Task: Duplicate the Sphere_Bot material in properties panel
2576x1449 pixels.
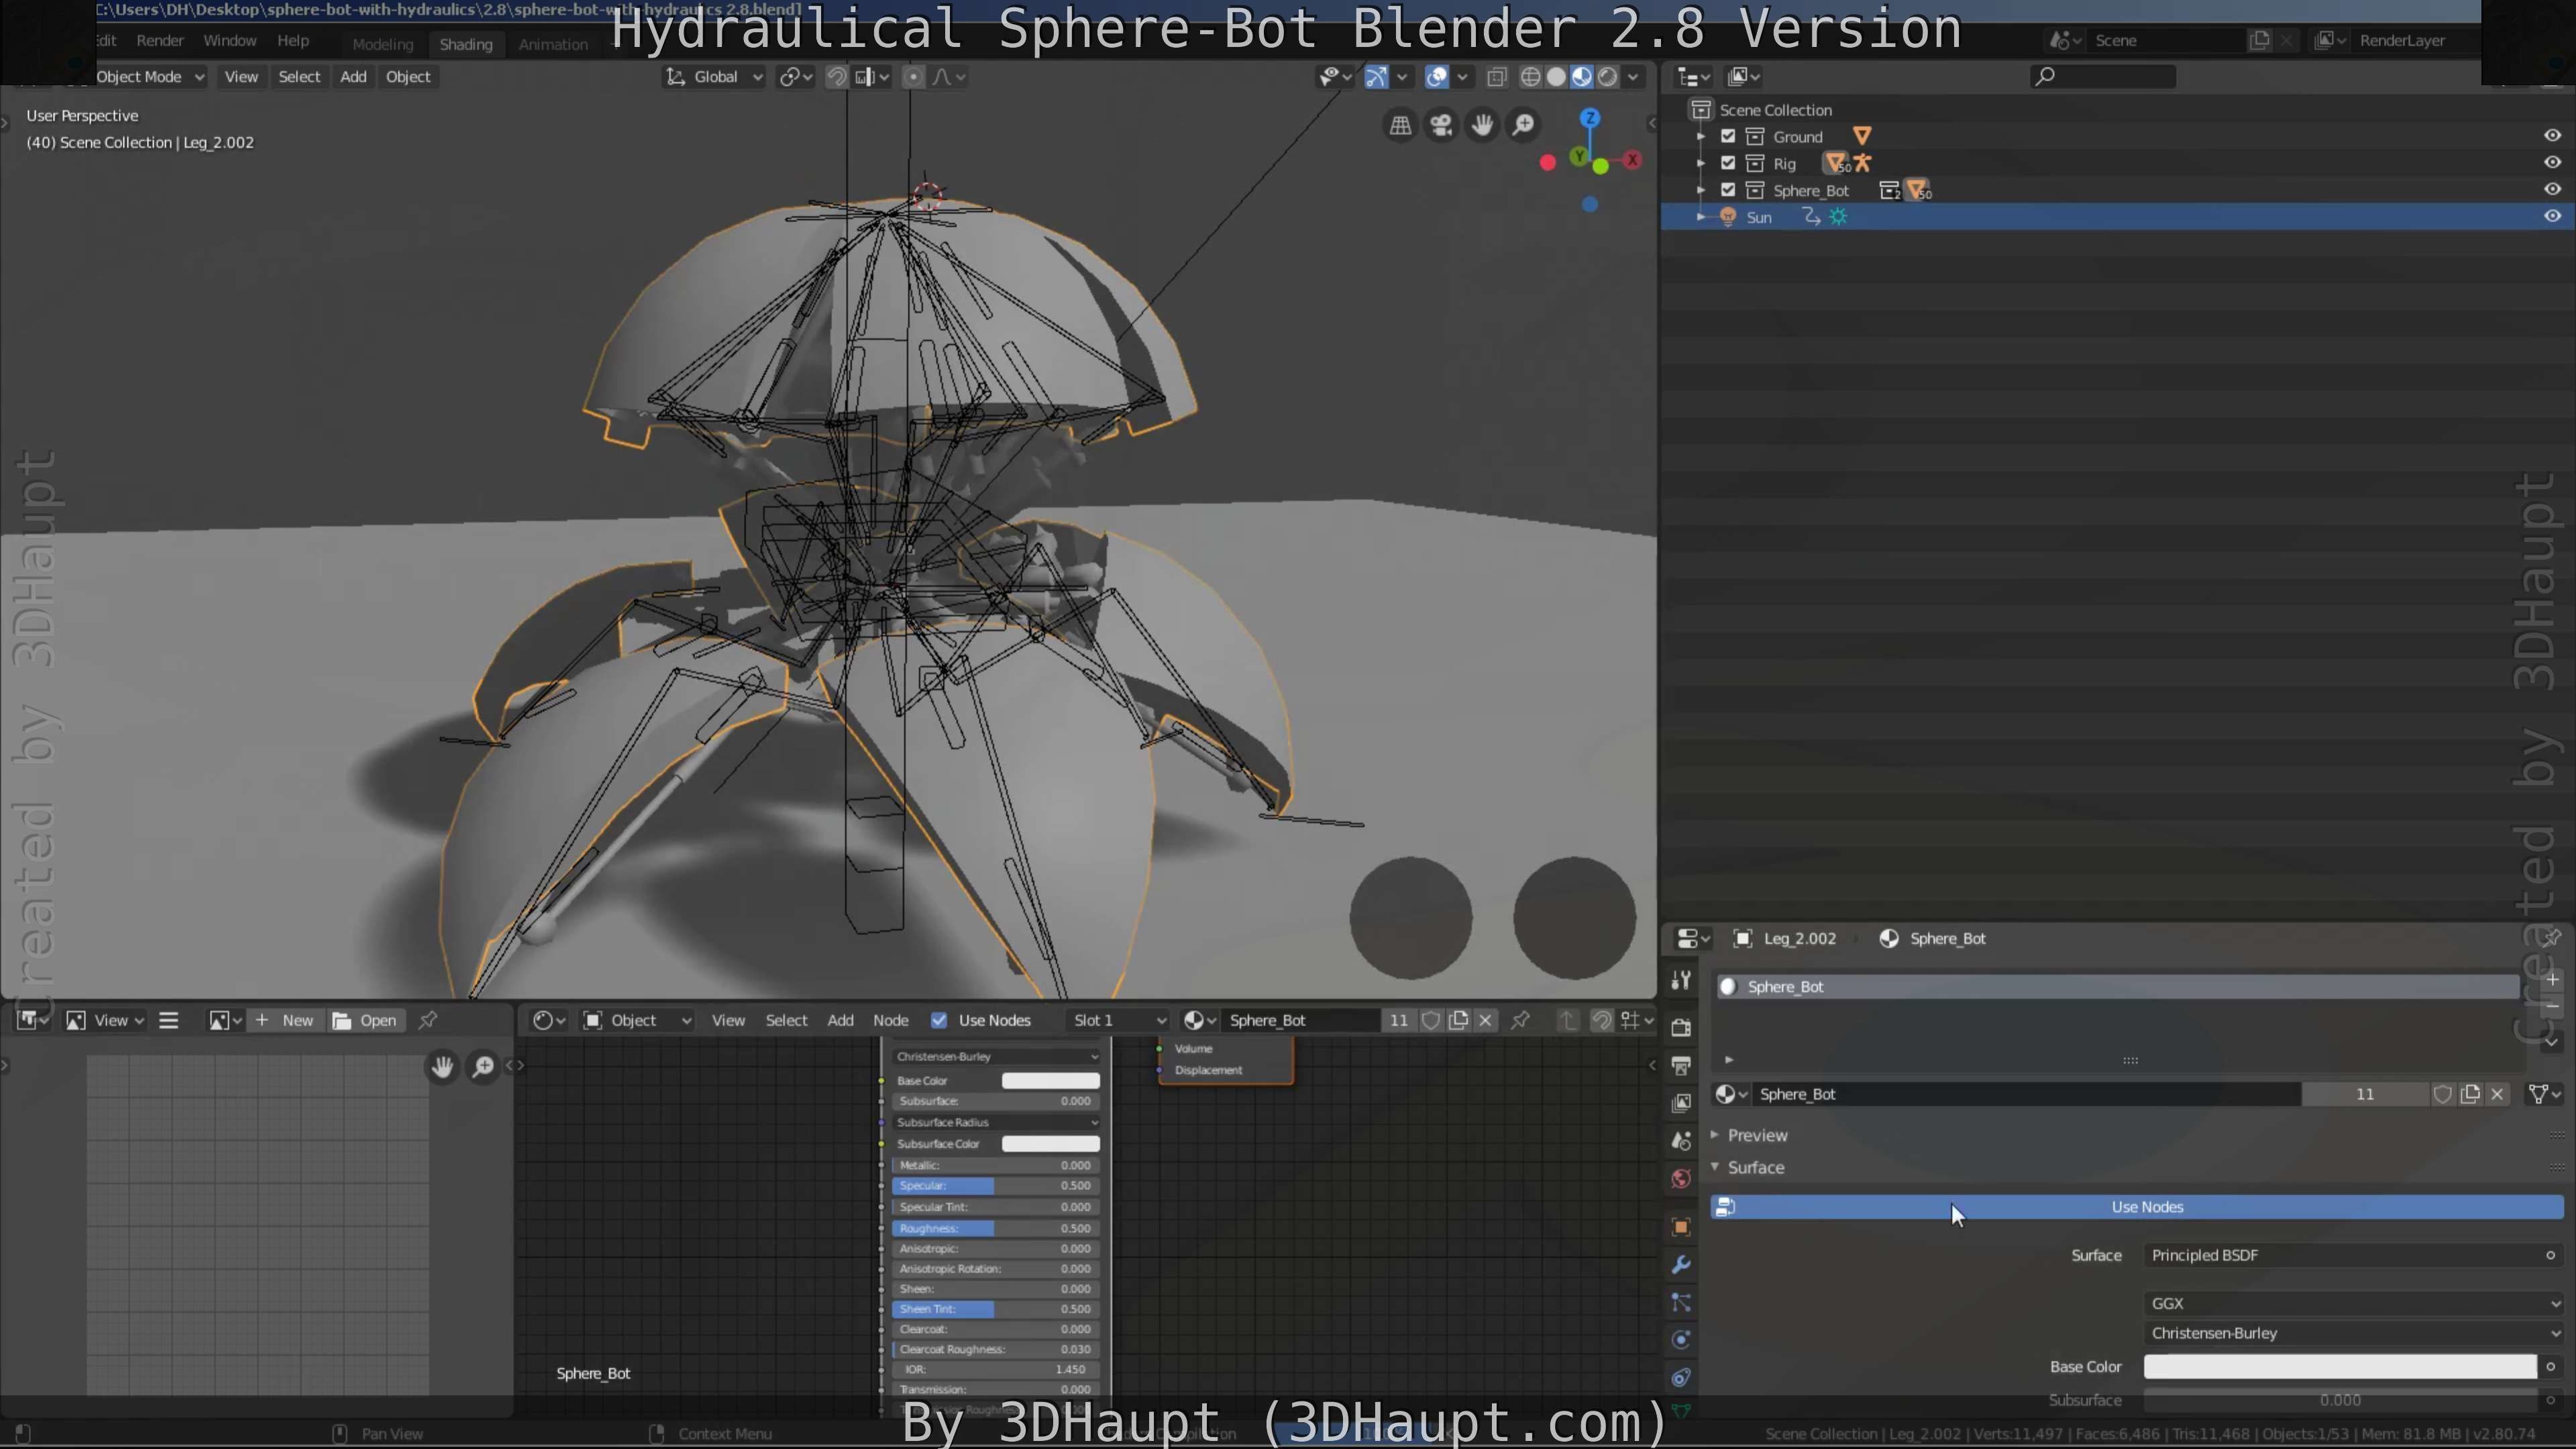Action: coord(2470,1094)
